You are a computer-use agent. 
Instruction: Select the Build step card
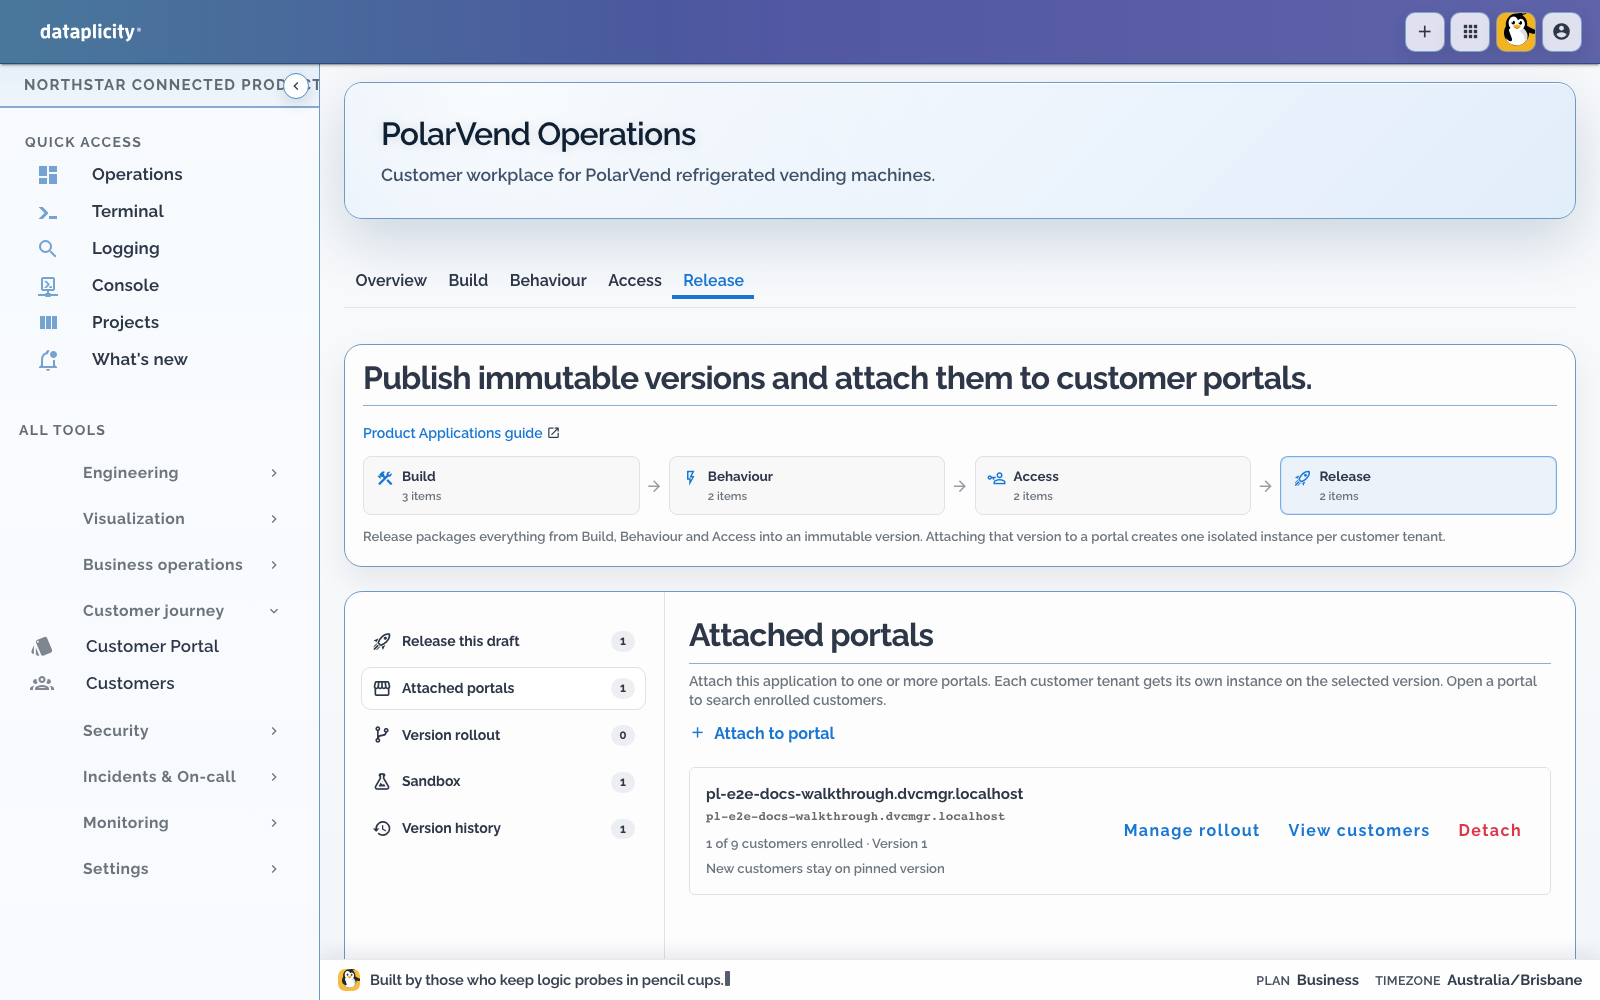501,486
